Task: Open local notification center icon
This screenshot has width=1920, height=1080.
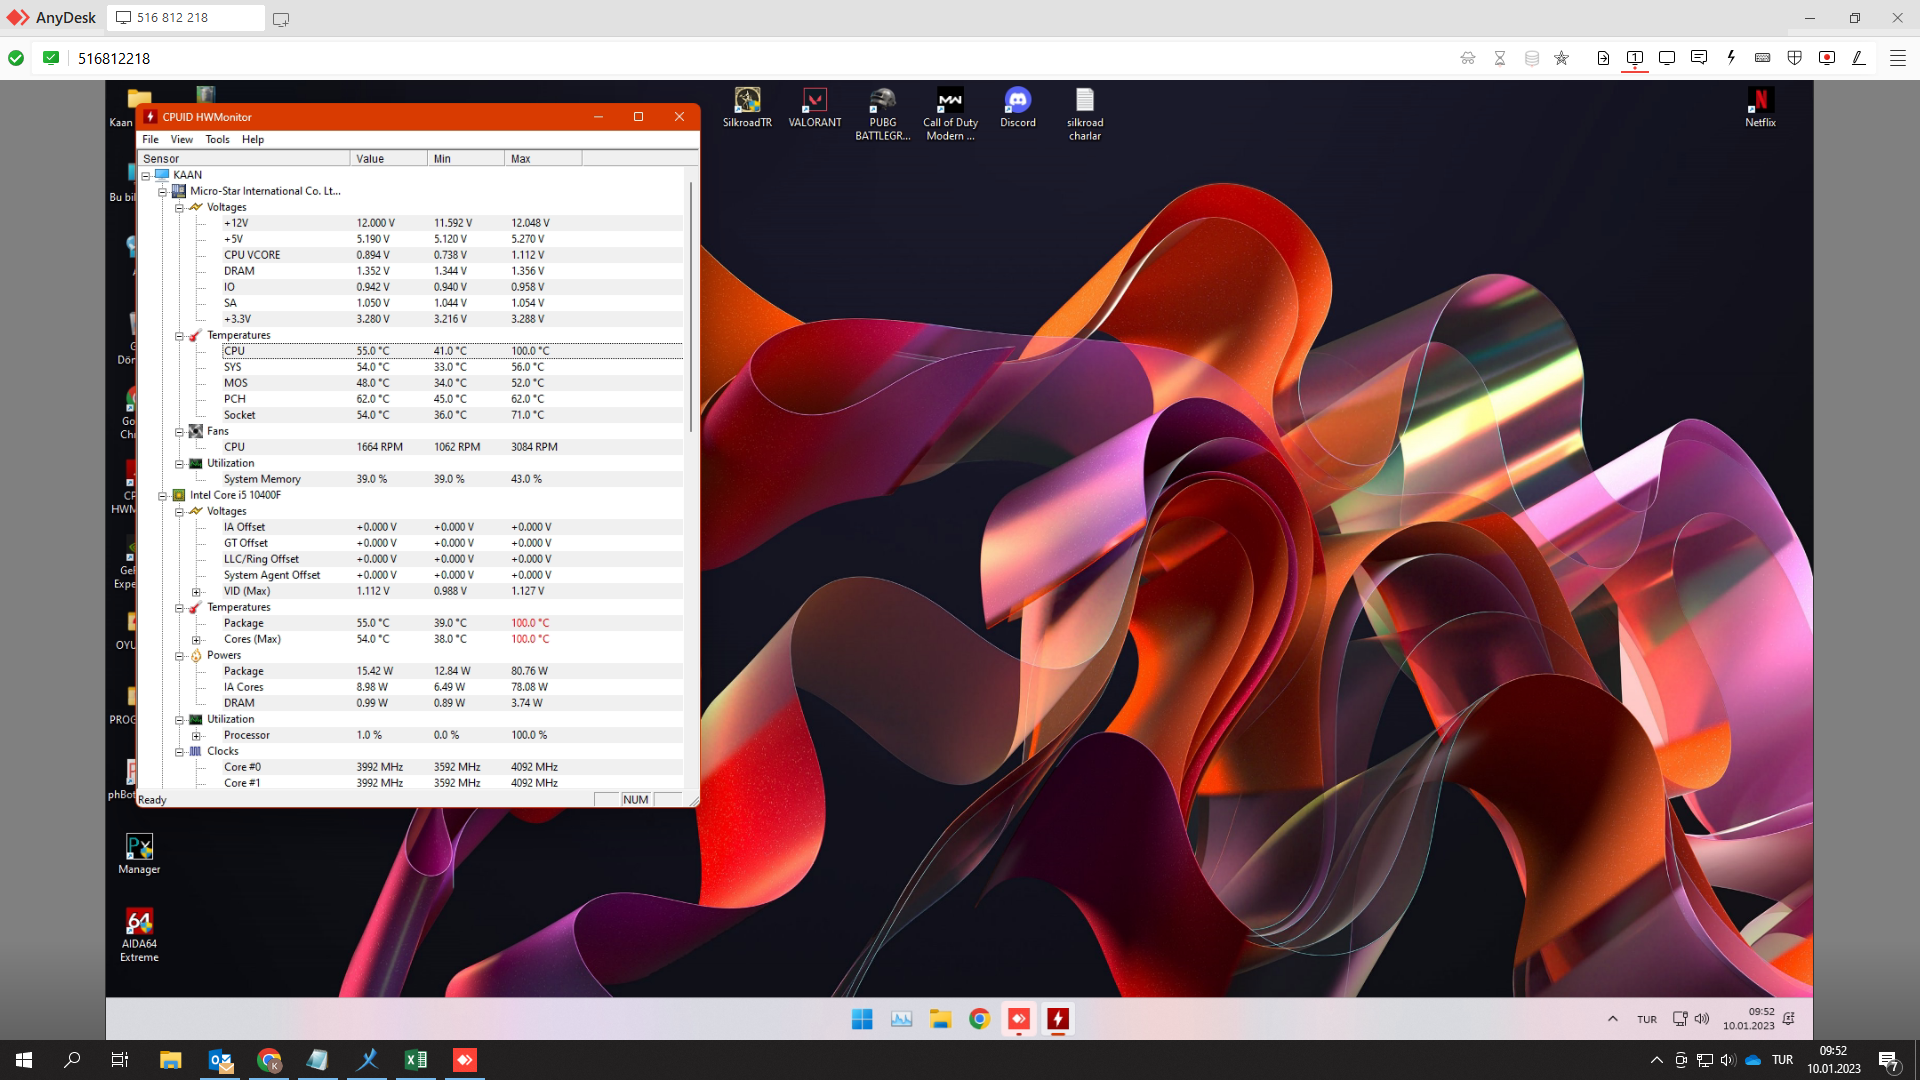Action: tap(1888, 1061)
